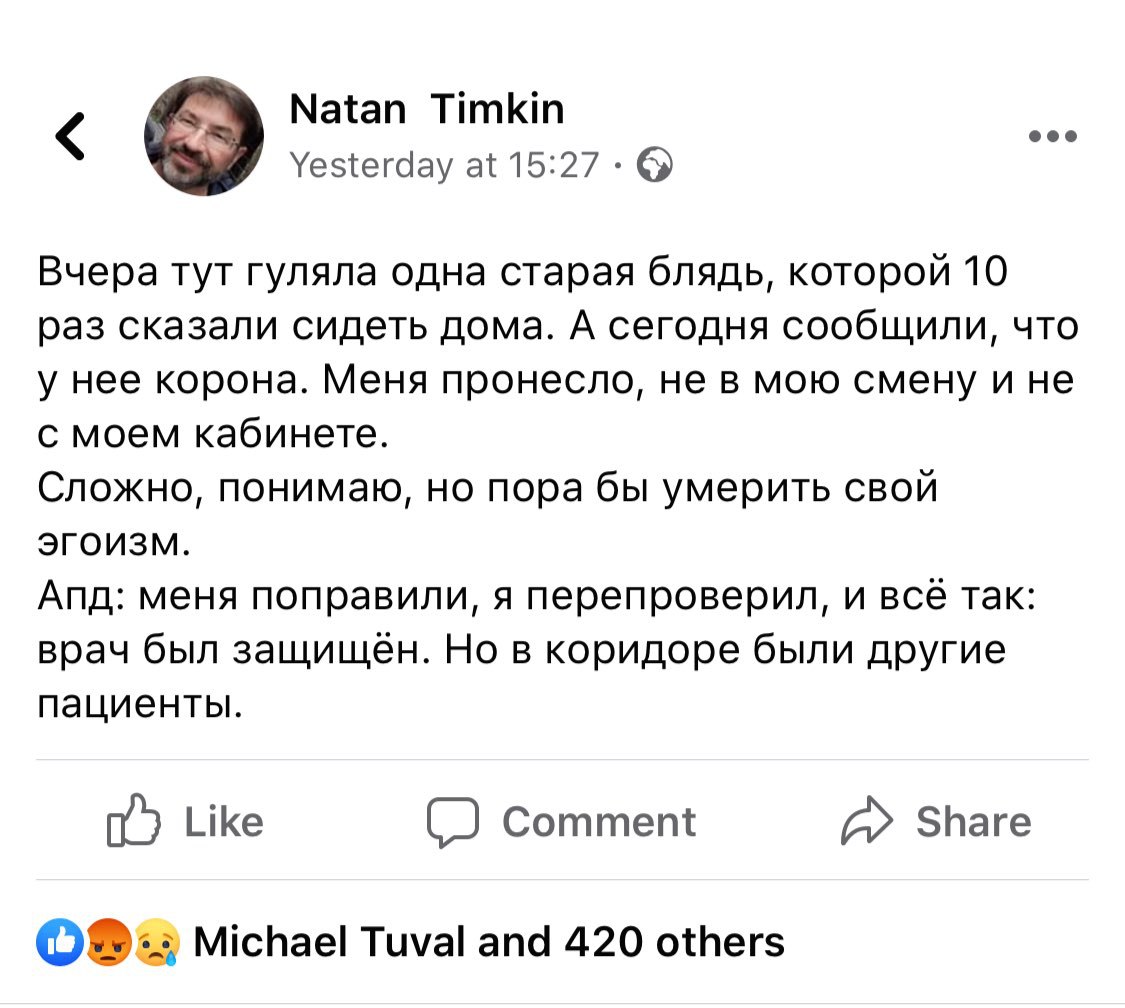Tap the Like button label
Image resolution: width=1125 pixels, height=1008 pixels.
(x=224, y=821)
